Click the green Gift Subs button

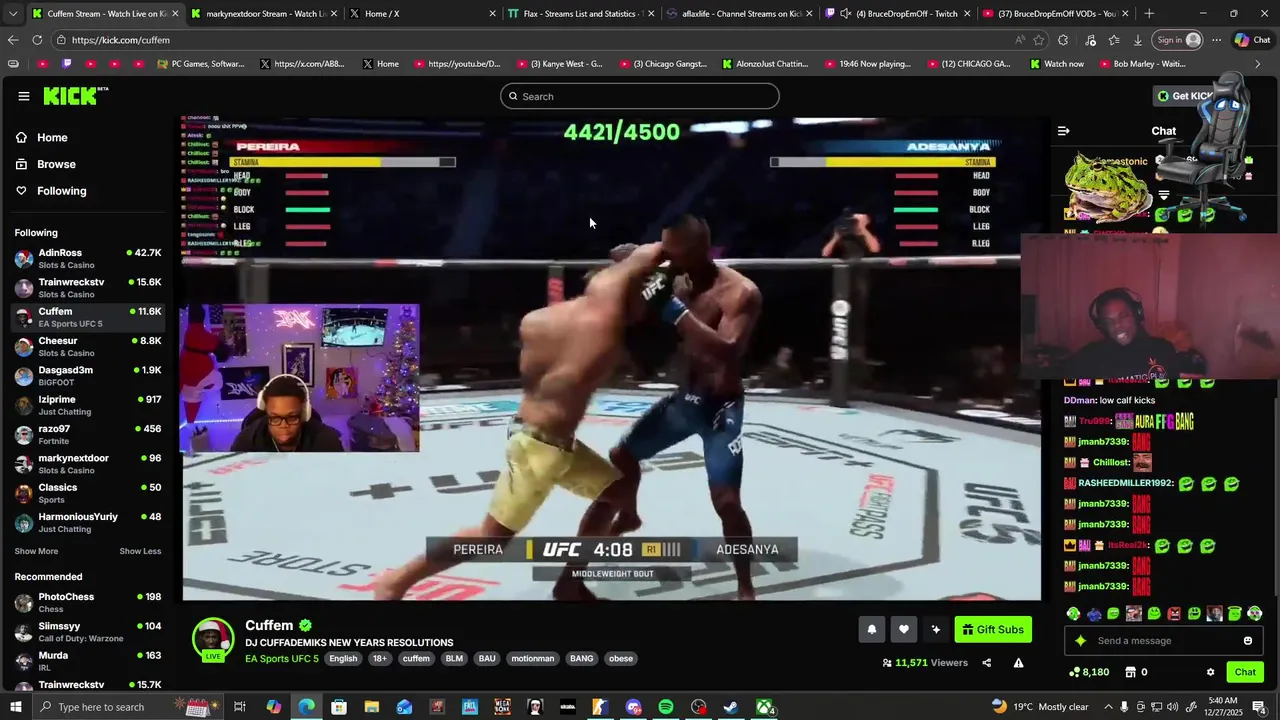point(993,629)
